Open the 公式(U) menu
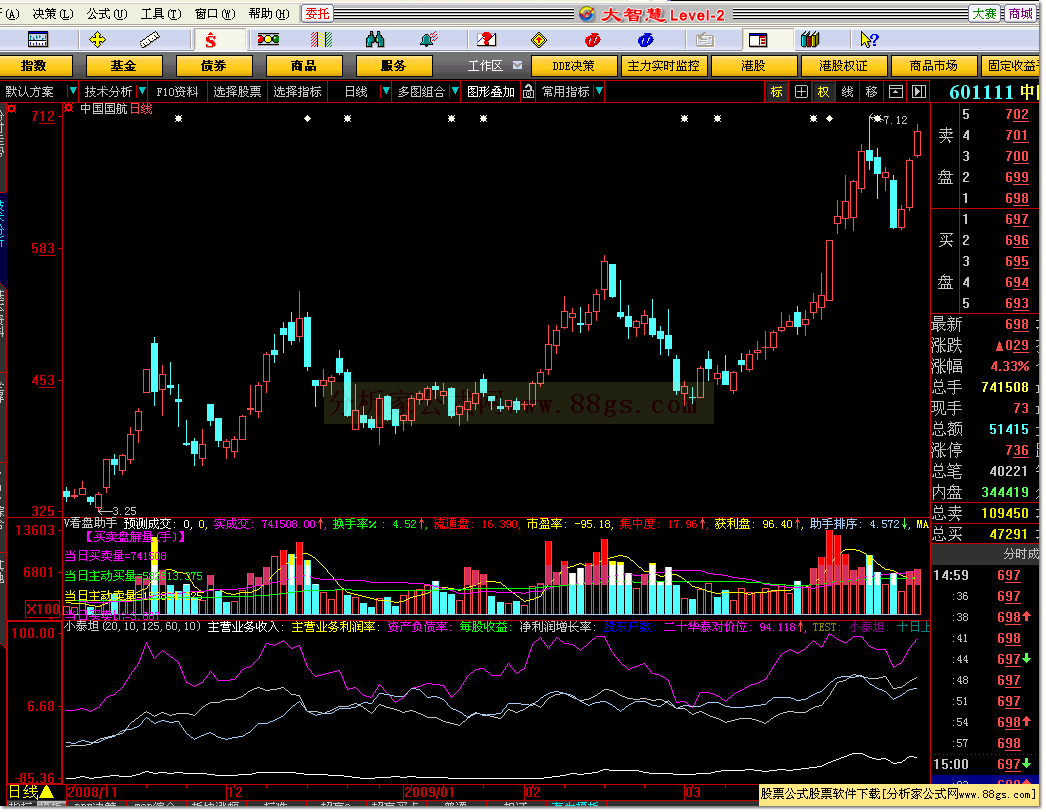The image size is (1046, 812). point(107,13)
